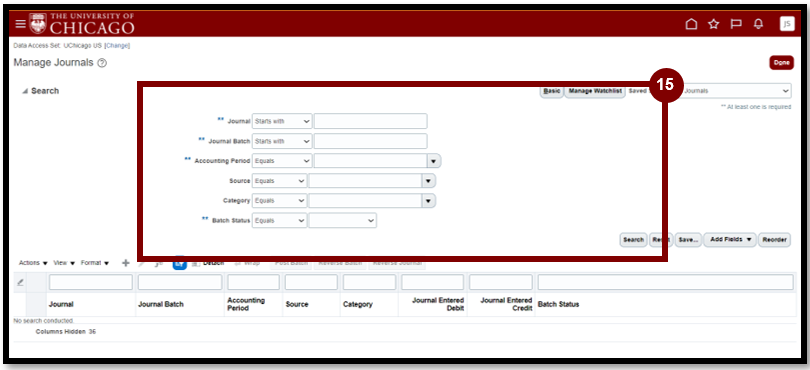Click Columns Hidden 36 text
810x370 pixels.
pos(66,332)
